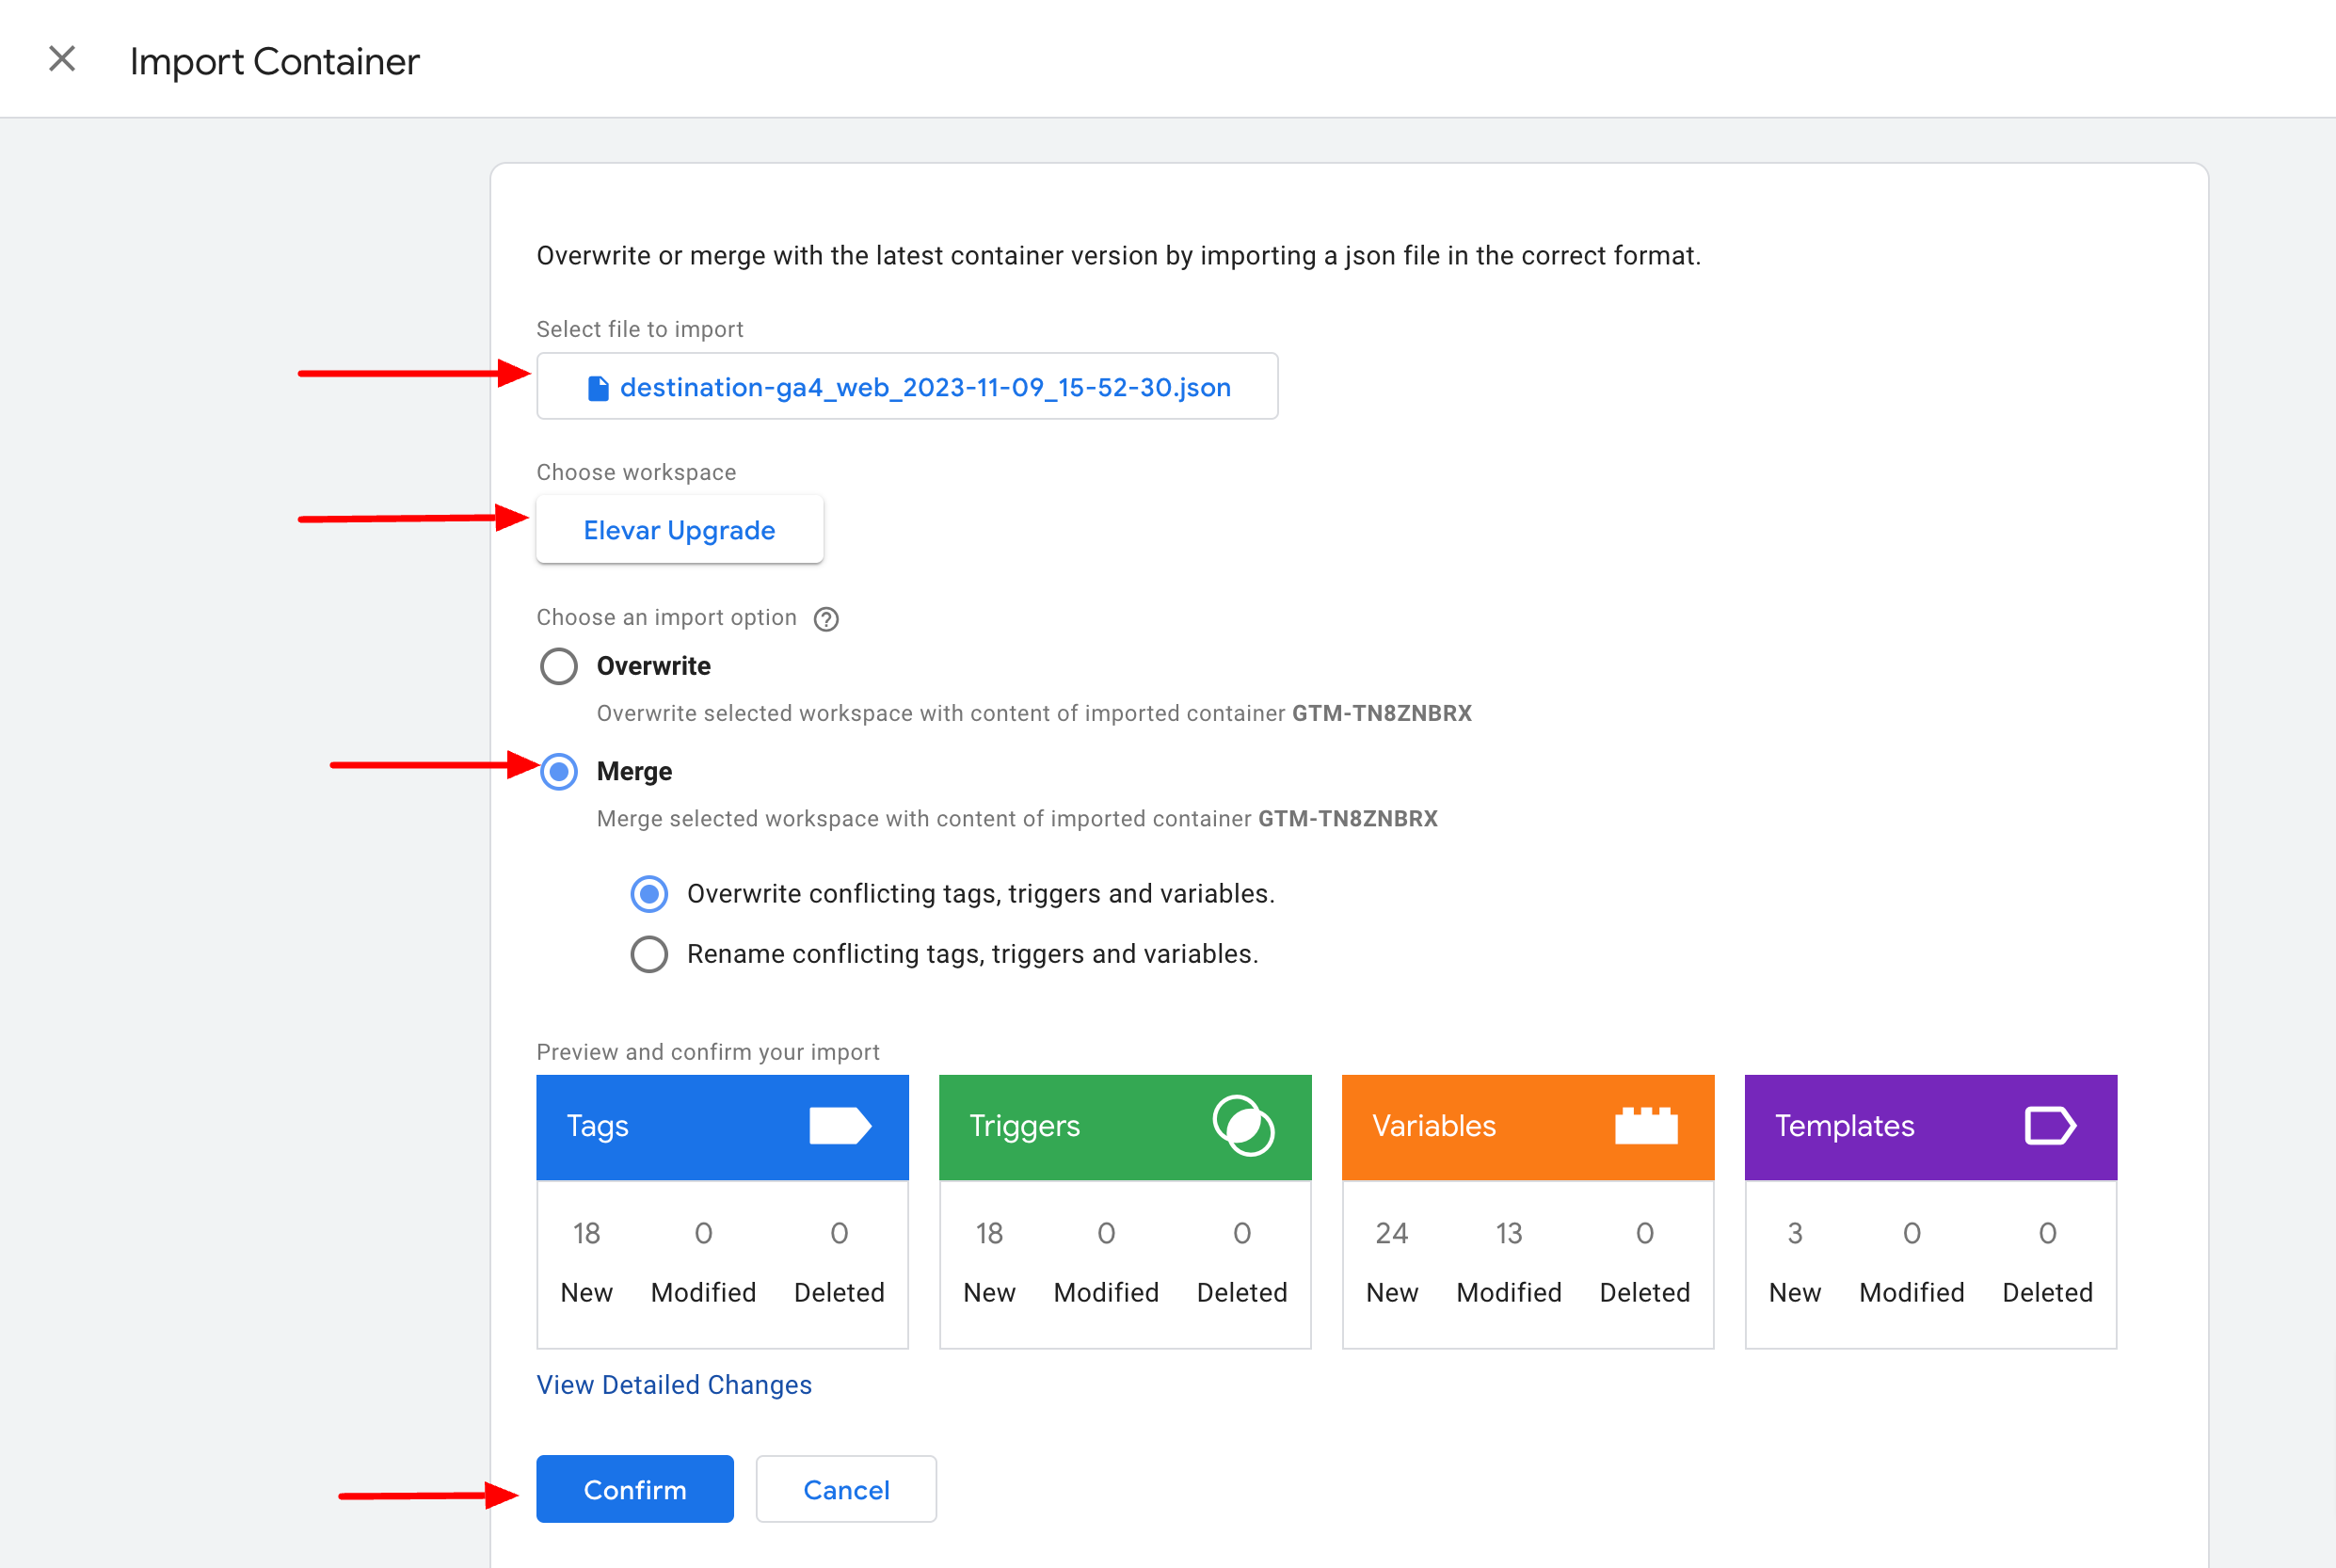Choose Overwrite conflicting tags, triggers and variables
Viewport: 2336px width, 1568px height.
click(x=649, y=894)
